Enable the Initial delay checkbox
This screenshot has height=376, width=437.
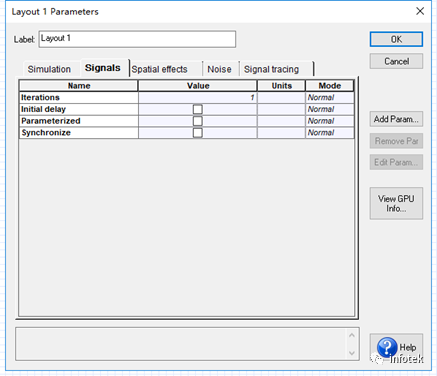point(198,109)
